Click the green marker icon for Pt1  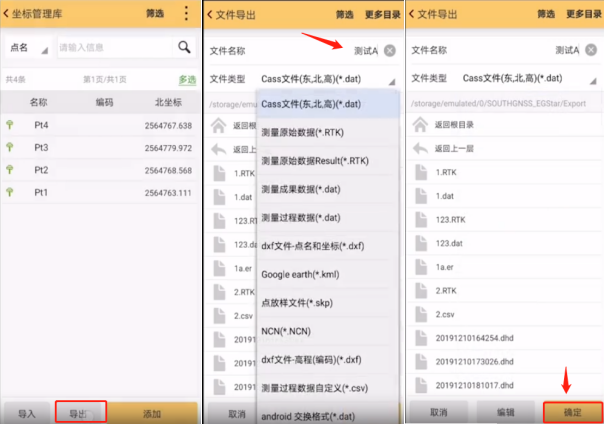10,192
